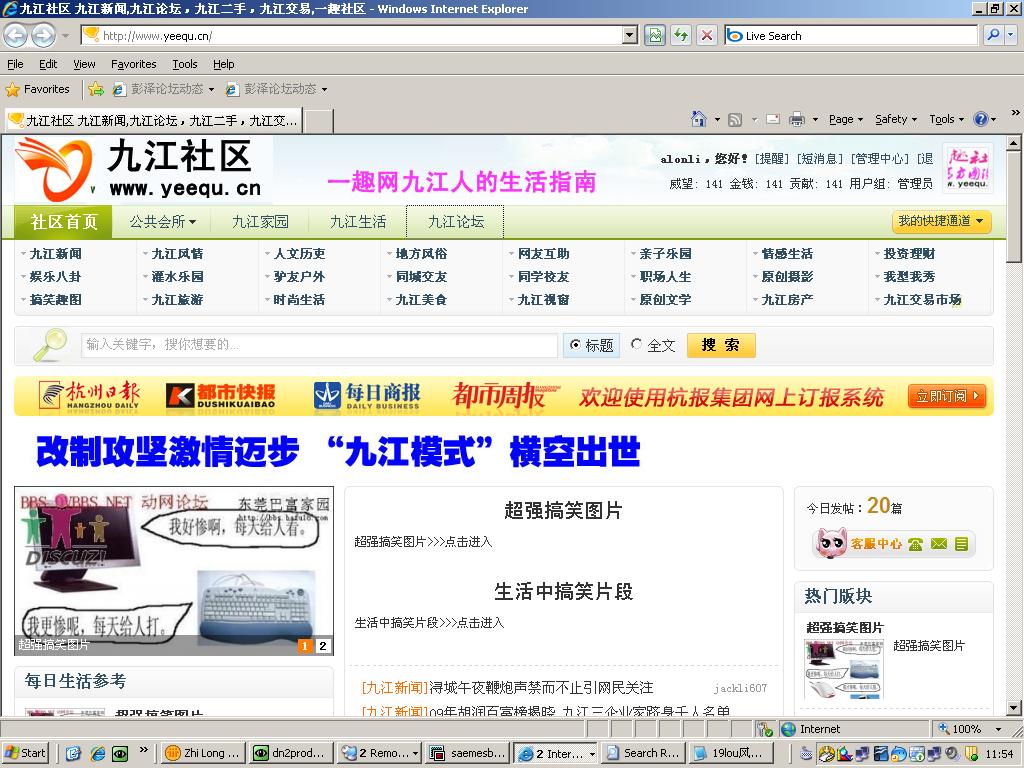The width and height of the screenshot is (1024, 768).
Task: Click the Home icon in the command bar
Action: [699, 119]
